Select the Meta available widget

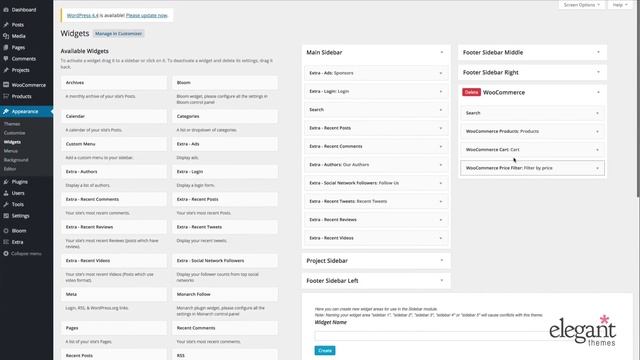[114, 294]
